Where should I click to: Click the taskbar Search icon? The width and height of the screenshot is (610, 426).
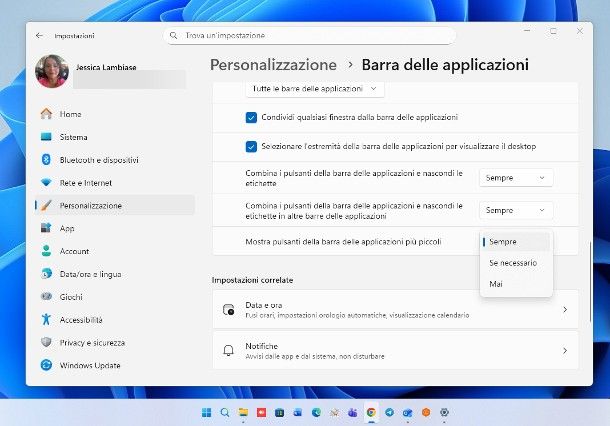(225, 412)
